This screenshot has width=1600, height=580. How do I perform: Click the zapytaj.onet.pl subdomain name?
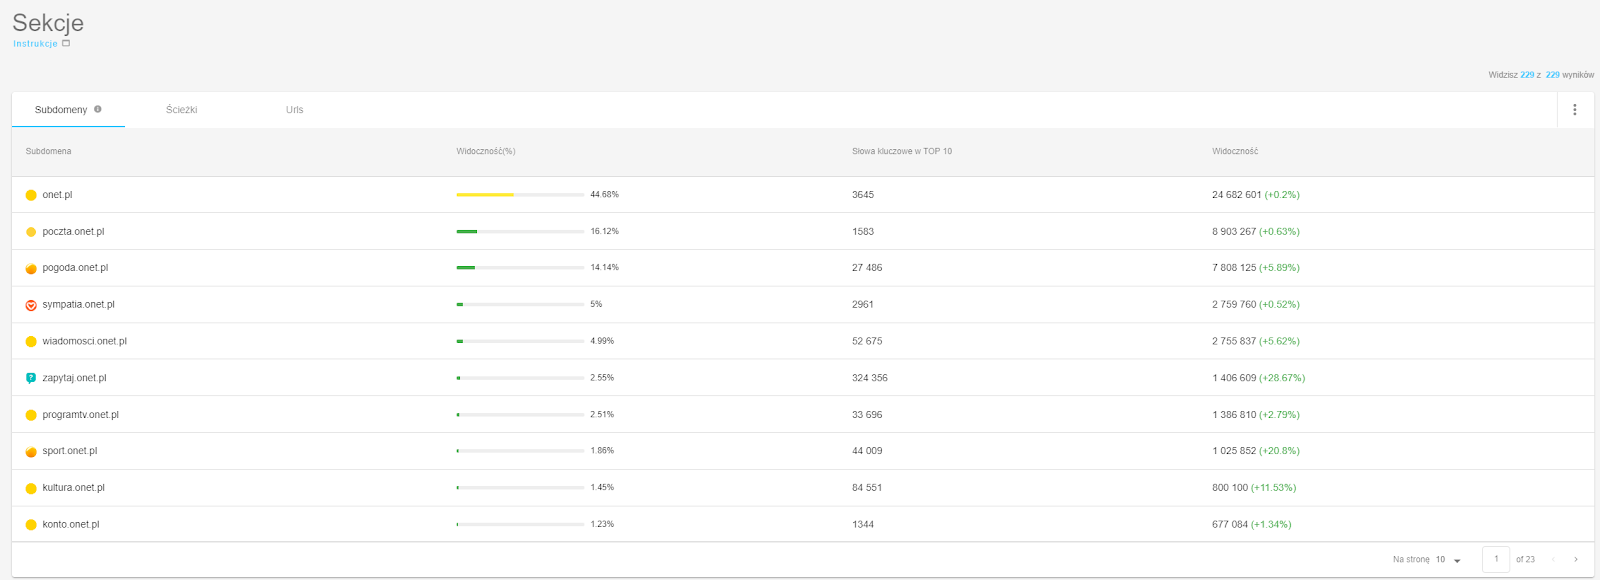click(74, 378)
